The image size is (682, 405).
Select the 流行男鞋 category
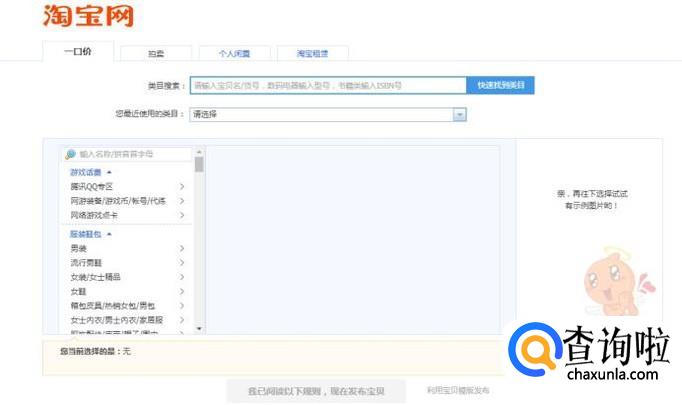tap(86, 263)
